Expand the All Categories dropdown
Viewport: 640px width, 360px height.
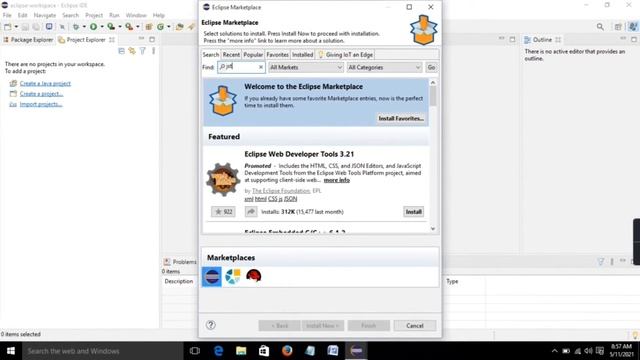(384, 67)
